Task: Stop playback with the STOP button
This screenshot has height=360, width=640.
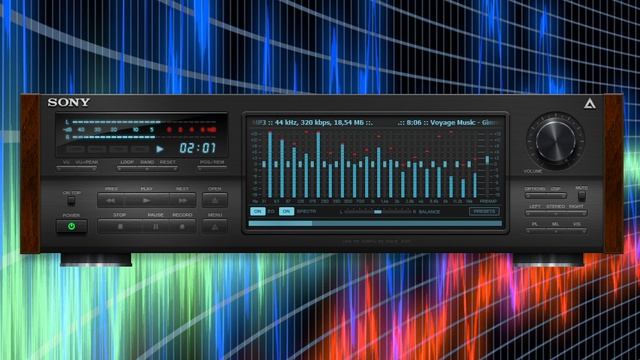Action: pos(120,227)
